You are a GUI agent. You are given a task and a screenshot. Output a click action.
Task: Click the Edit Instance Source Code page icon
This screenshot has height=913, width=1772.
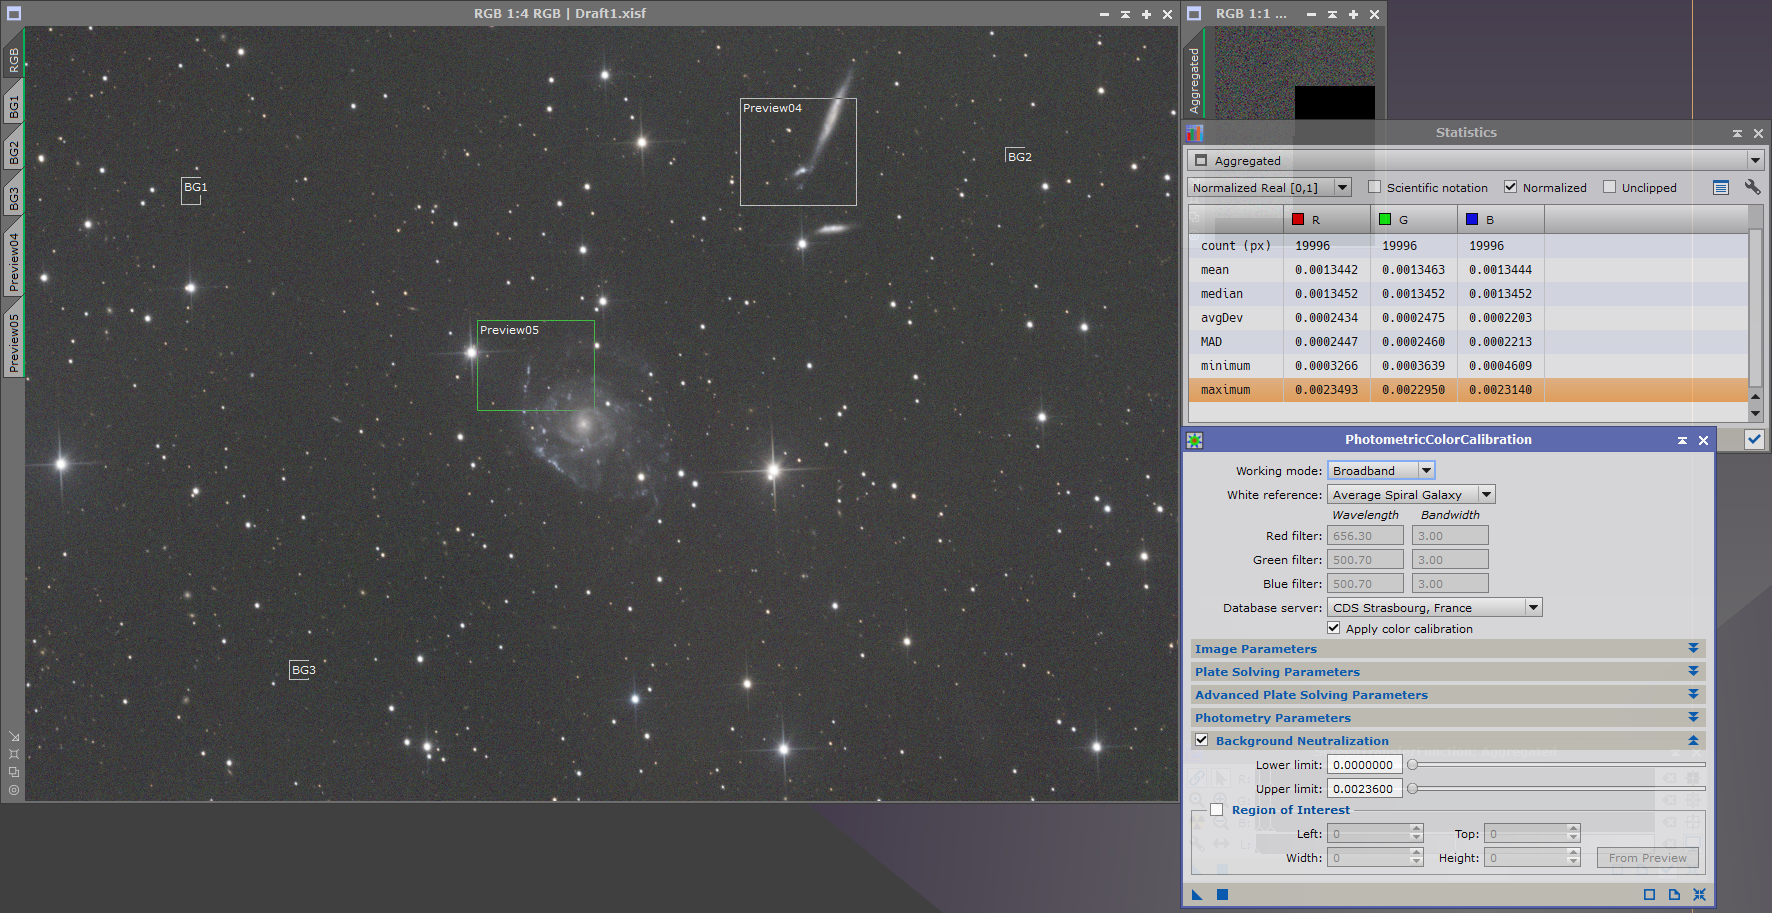[x=1674, y=894]
